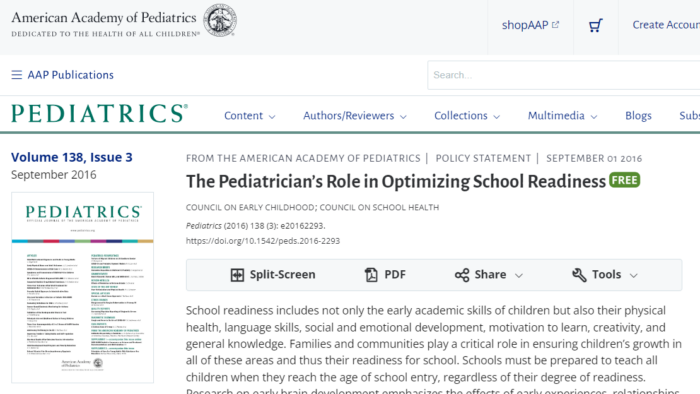Click the Split-Screen icon
The width and height of the screenshot is (700, 394).
point(237,275)
